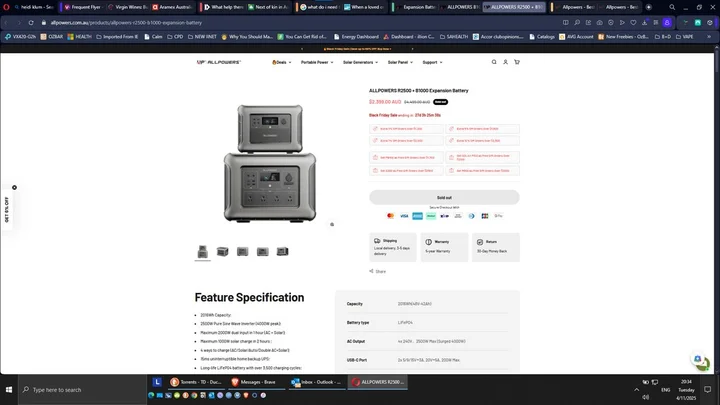Screen dimensions: 720x405
Task: Open the VAPE bookmark folder
Action: 685,36
